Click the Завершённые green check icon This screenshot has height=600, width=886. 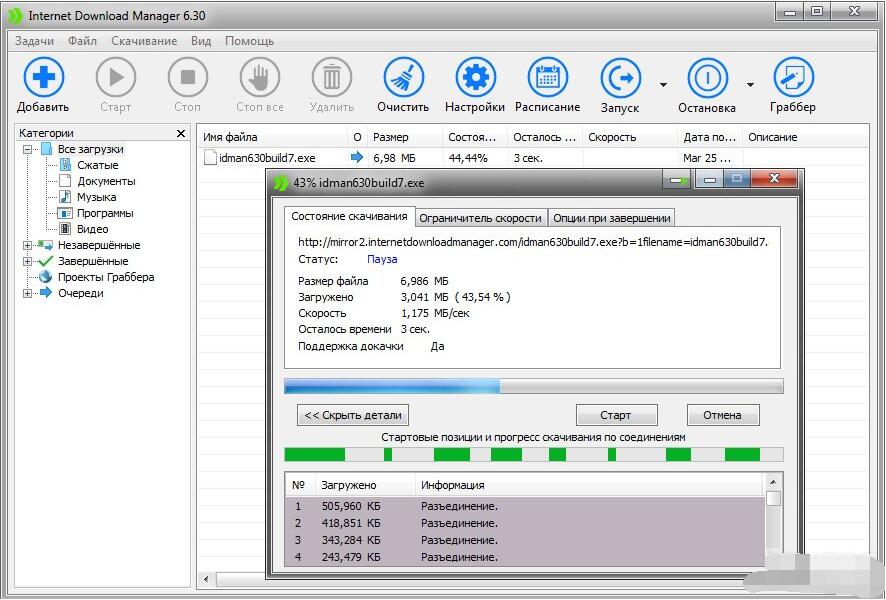[x=45, y=261]
